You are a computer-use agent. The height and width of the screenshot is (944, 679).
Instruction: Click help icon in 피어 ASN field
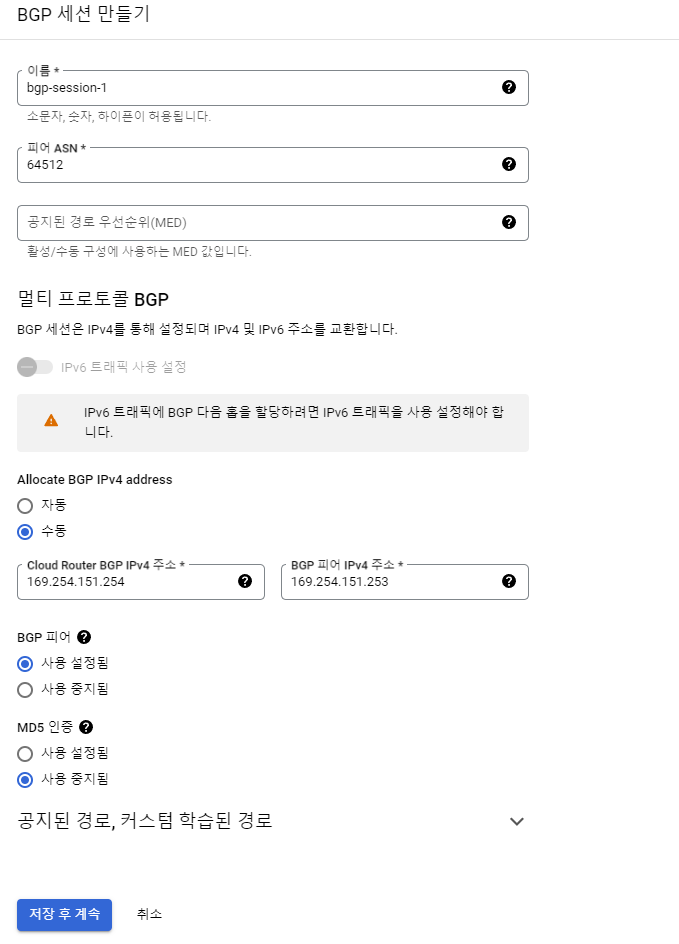(x=509, y=164)
